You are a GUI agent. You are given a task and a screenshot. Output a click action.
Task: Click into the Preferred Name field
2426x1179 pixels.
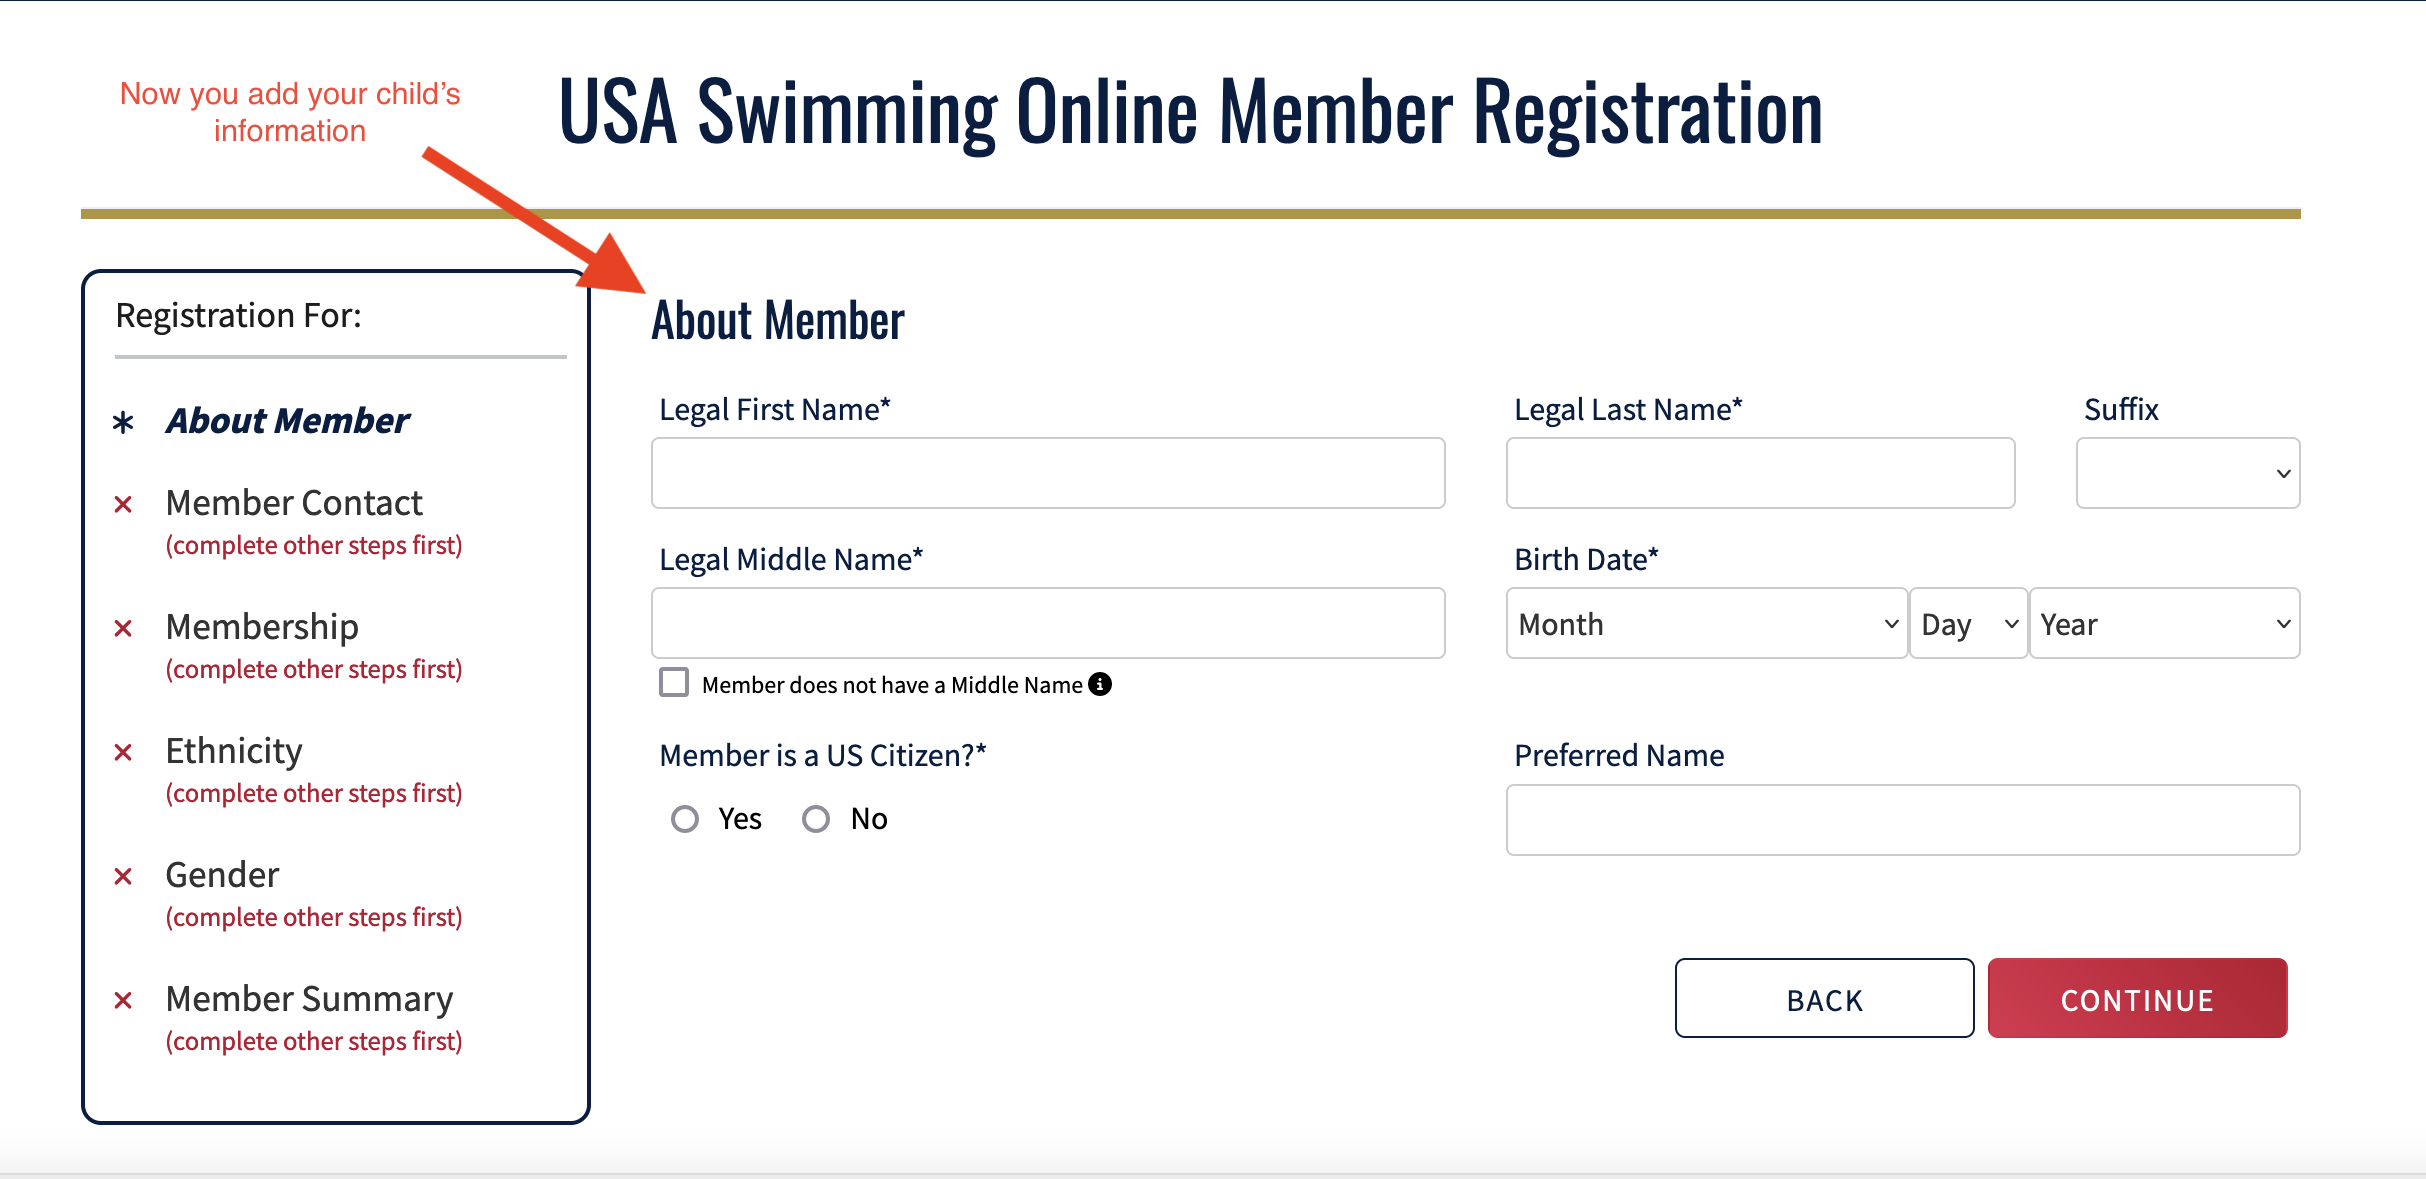point(1902,820)
